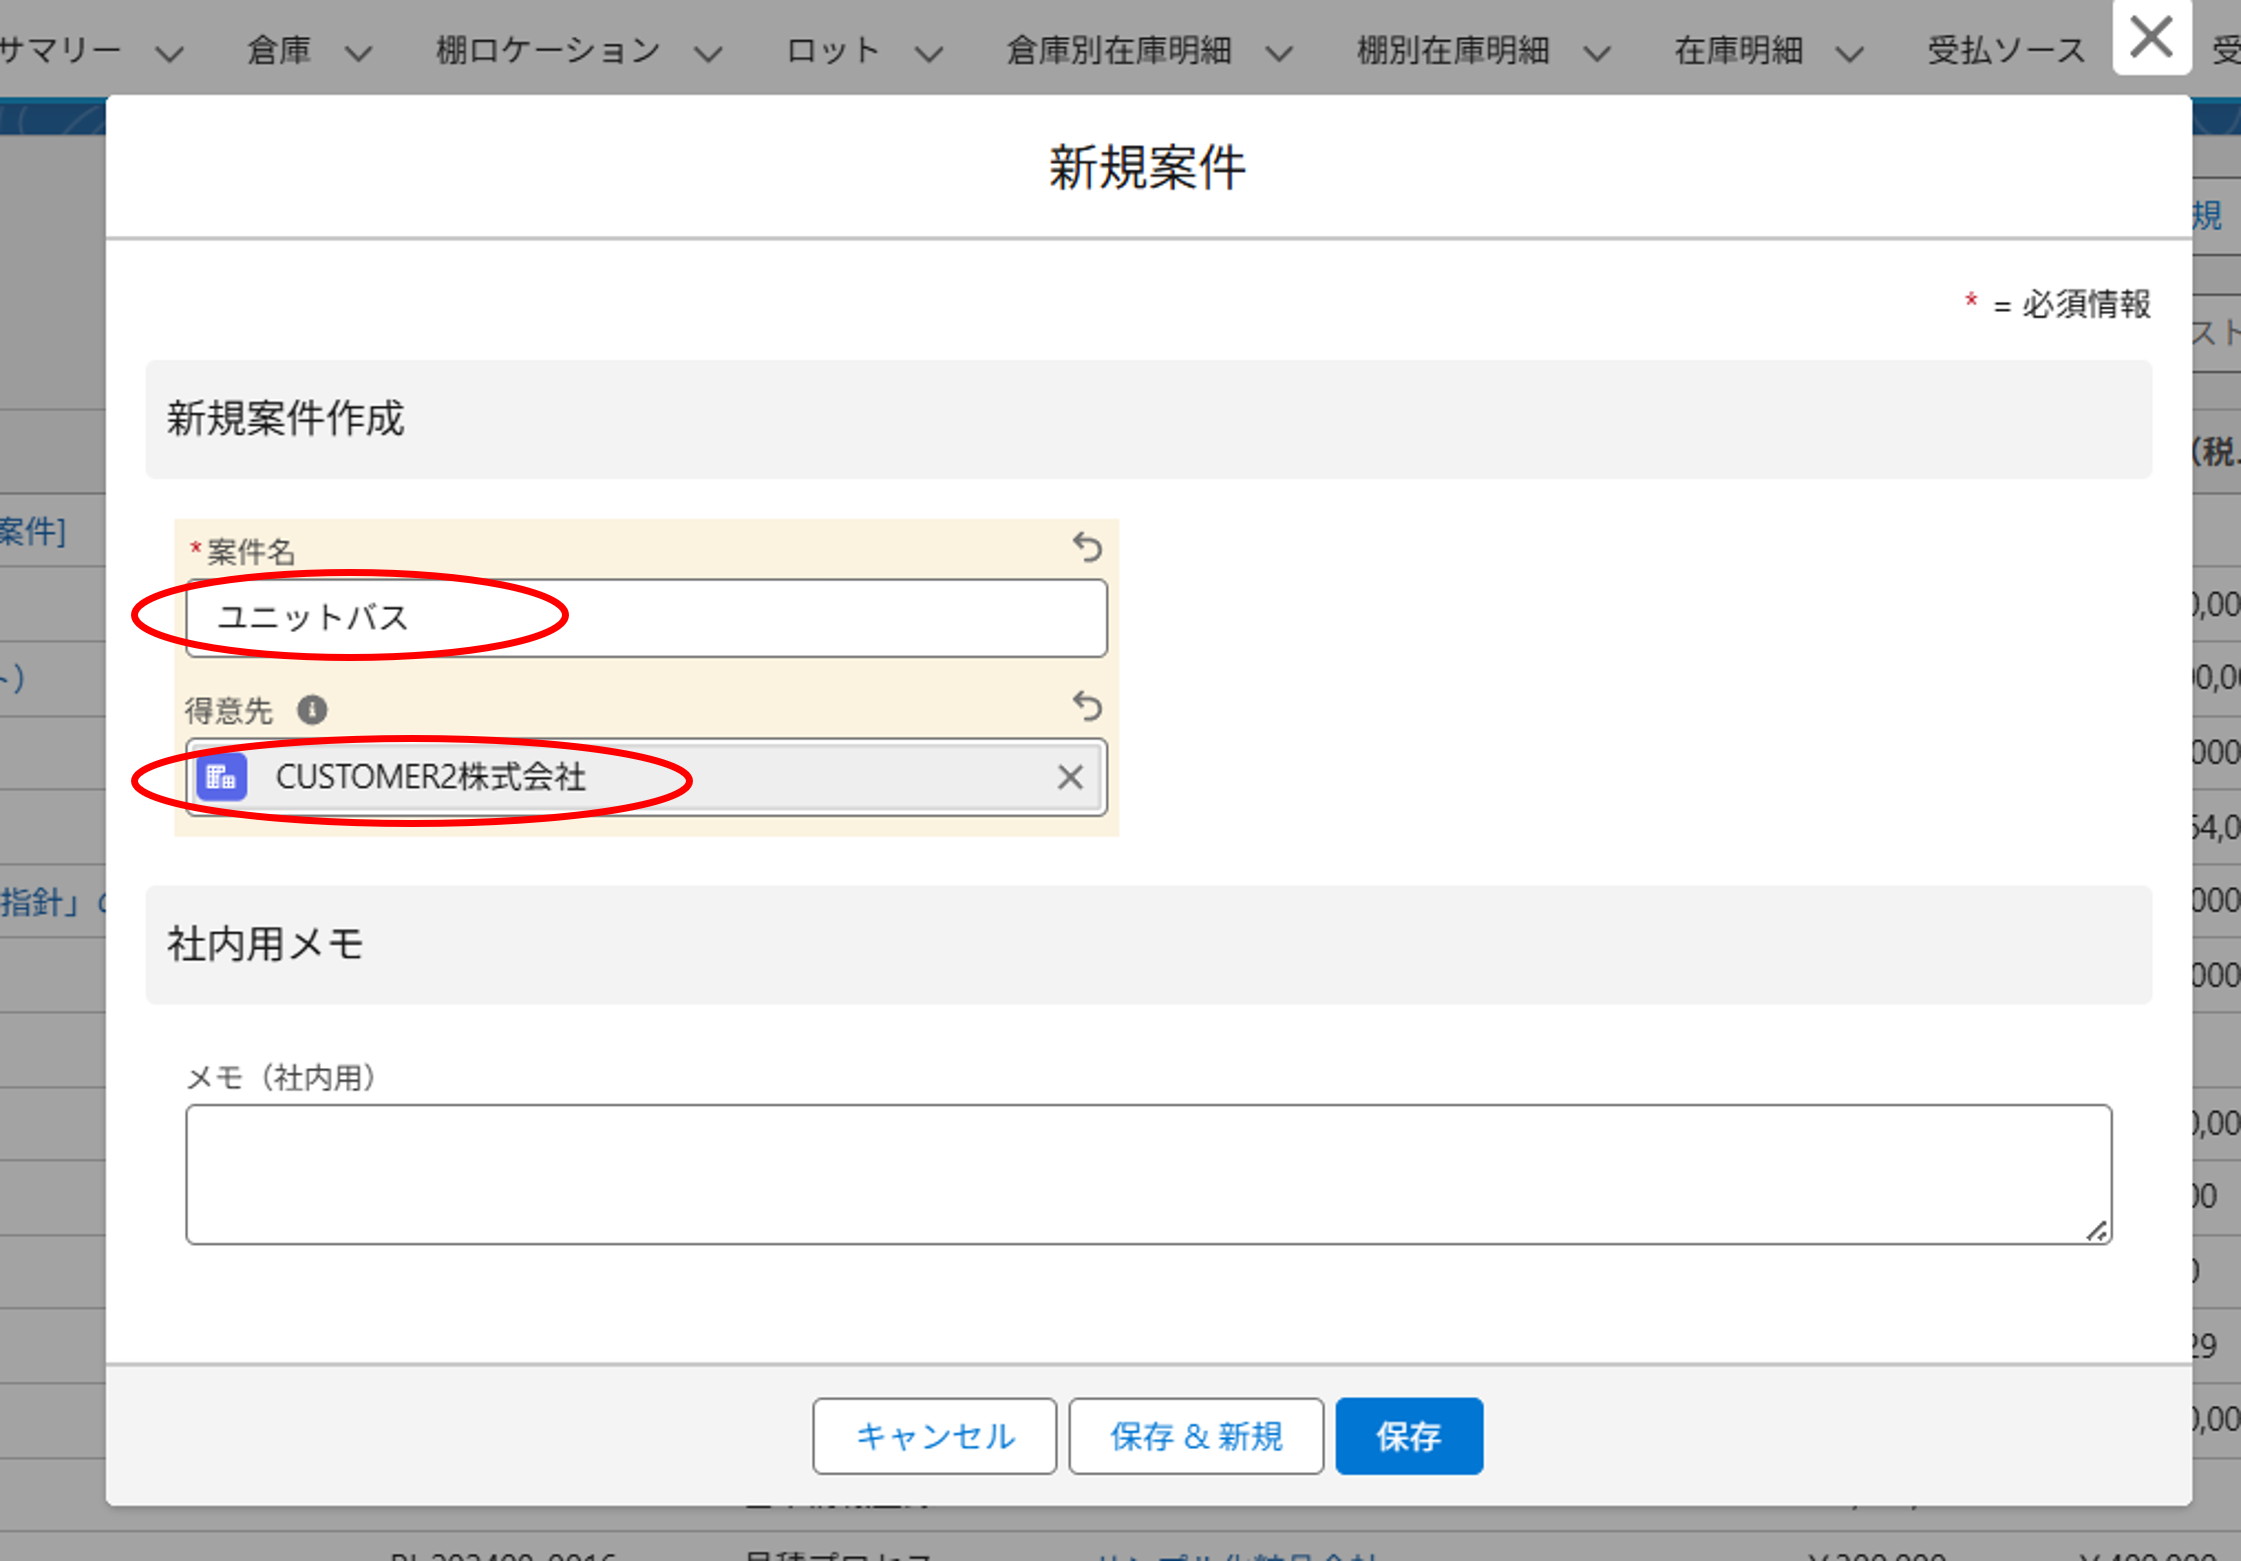Undo changes to 得意先 field

click(1087, 707)
